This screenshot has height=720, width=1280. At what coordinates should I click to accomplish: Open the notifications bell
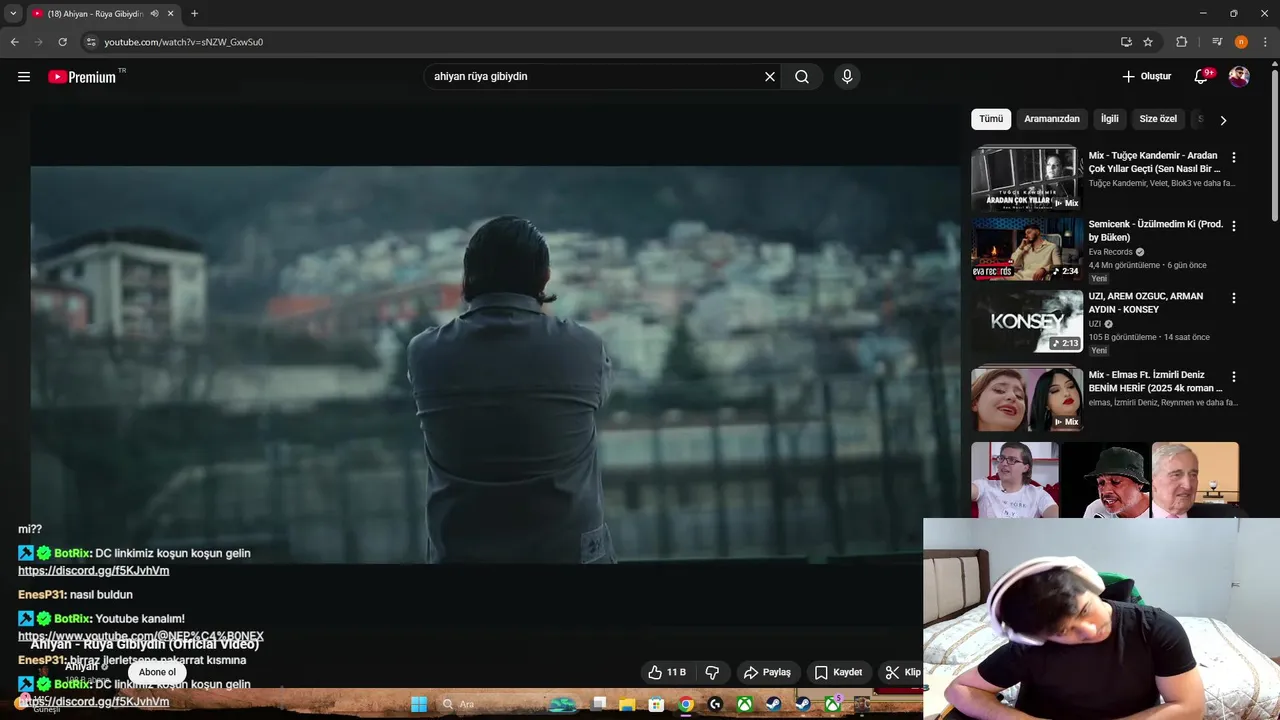pyautogui.click(x=1202, y=77)
